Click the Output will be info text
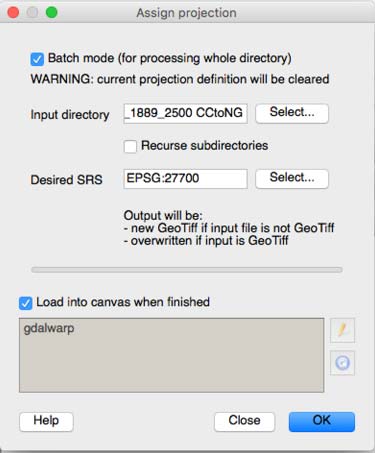Image resolution: width=375 pixels, height=453 pixels. coord(229,228)
